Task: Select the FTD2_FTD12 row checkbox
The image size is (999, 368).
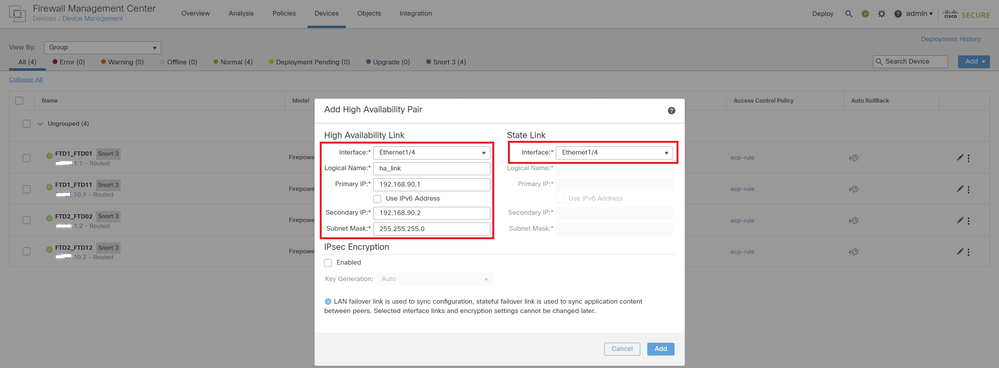Action: (26, 251)
